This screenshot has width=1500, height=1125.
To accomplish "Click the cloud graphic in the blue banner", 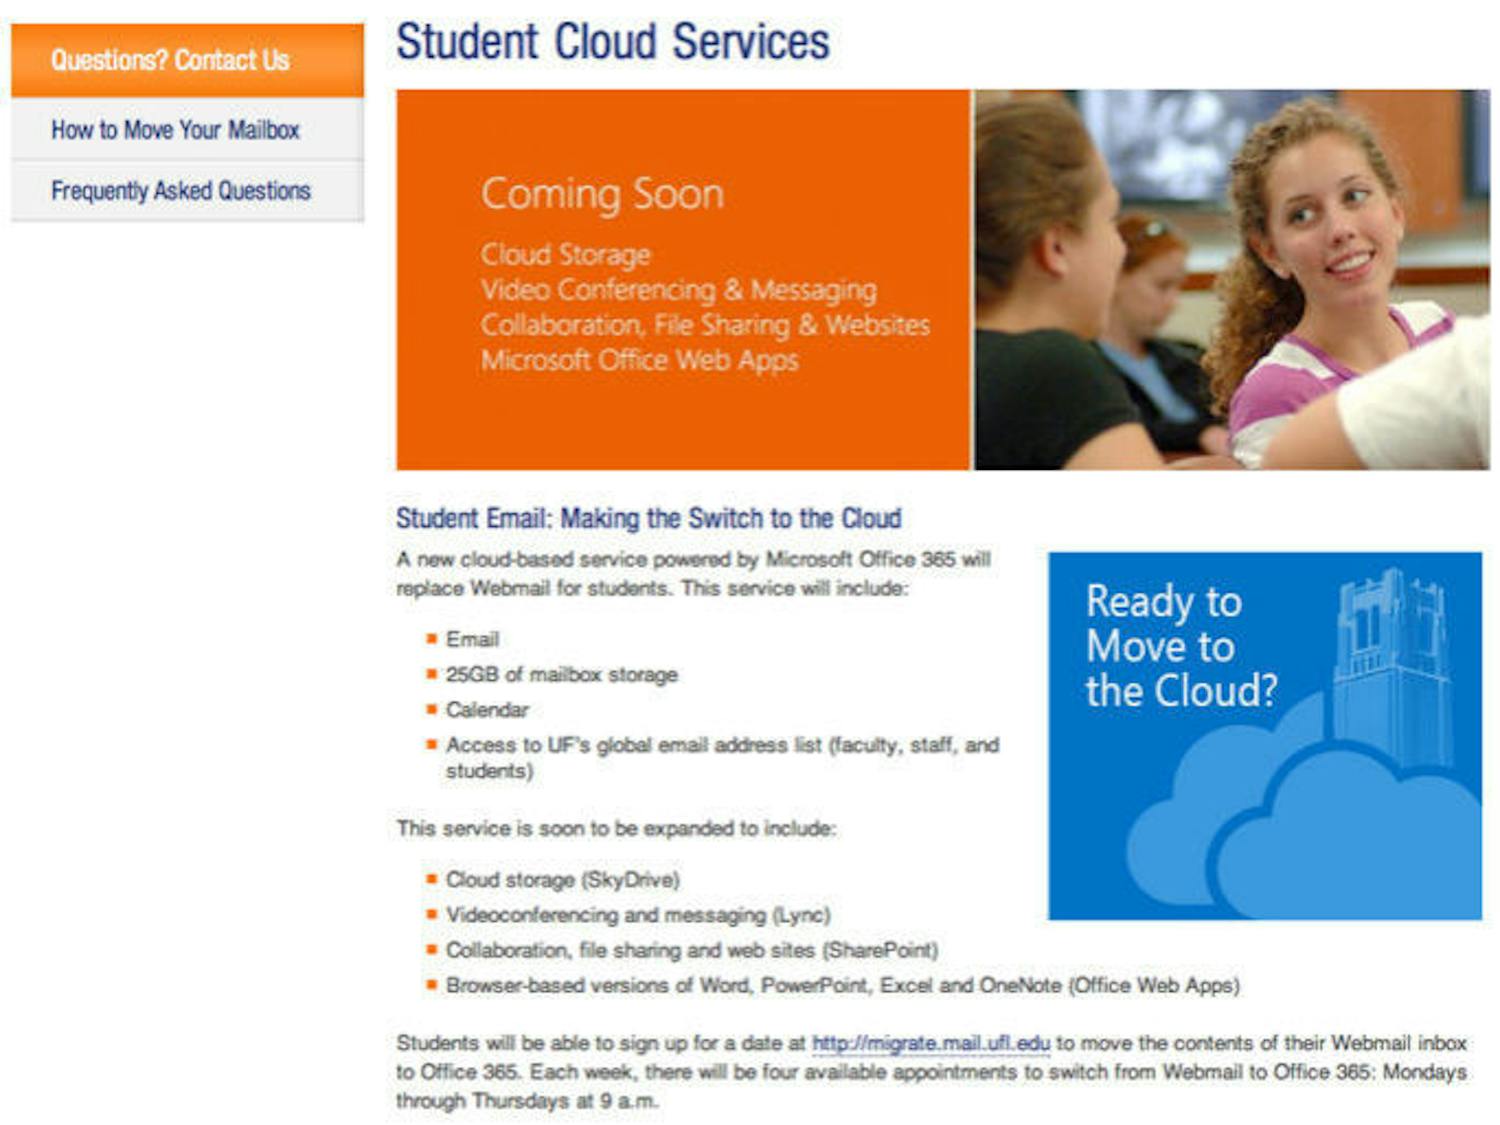I will pyautogui.click(x=1300, y=830).
